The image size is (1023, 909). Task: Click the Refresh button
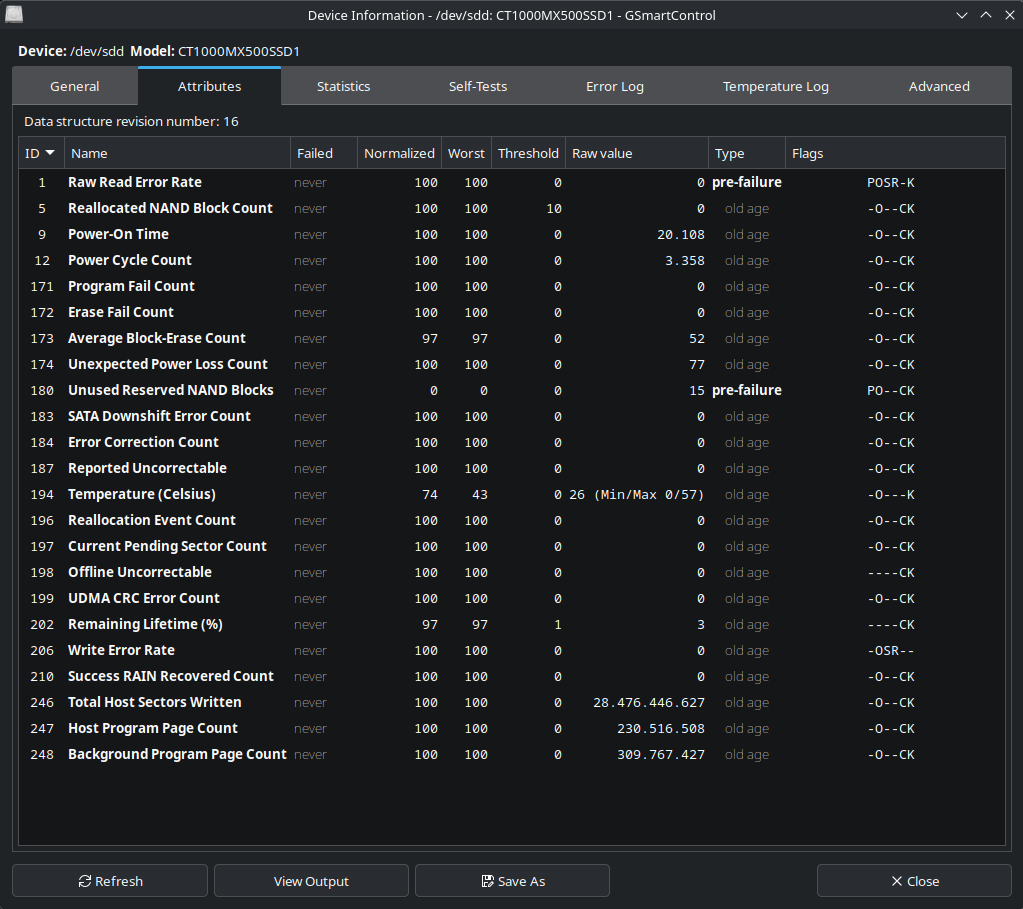tap(110, 881)
